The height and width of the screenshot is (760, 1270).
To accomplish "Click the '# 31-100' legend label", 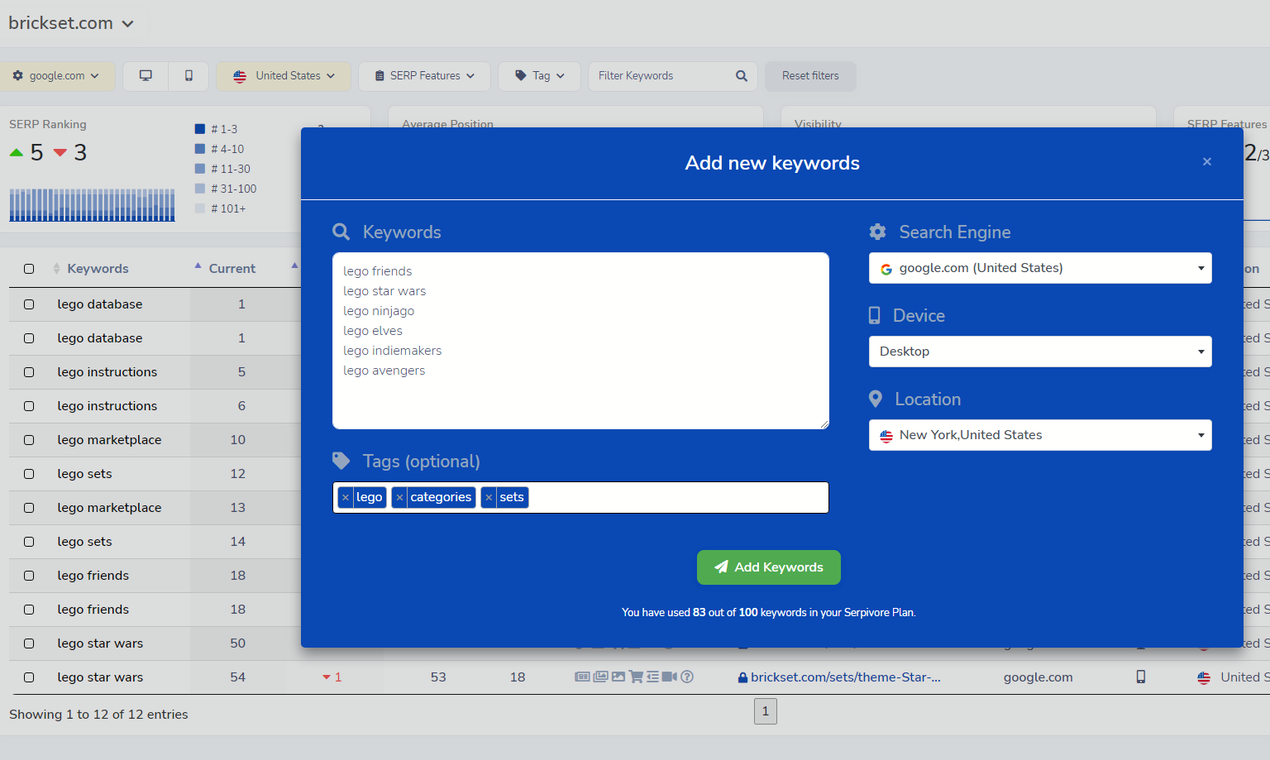I will point(233,189).
